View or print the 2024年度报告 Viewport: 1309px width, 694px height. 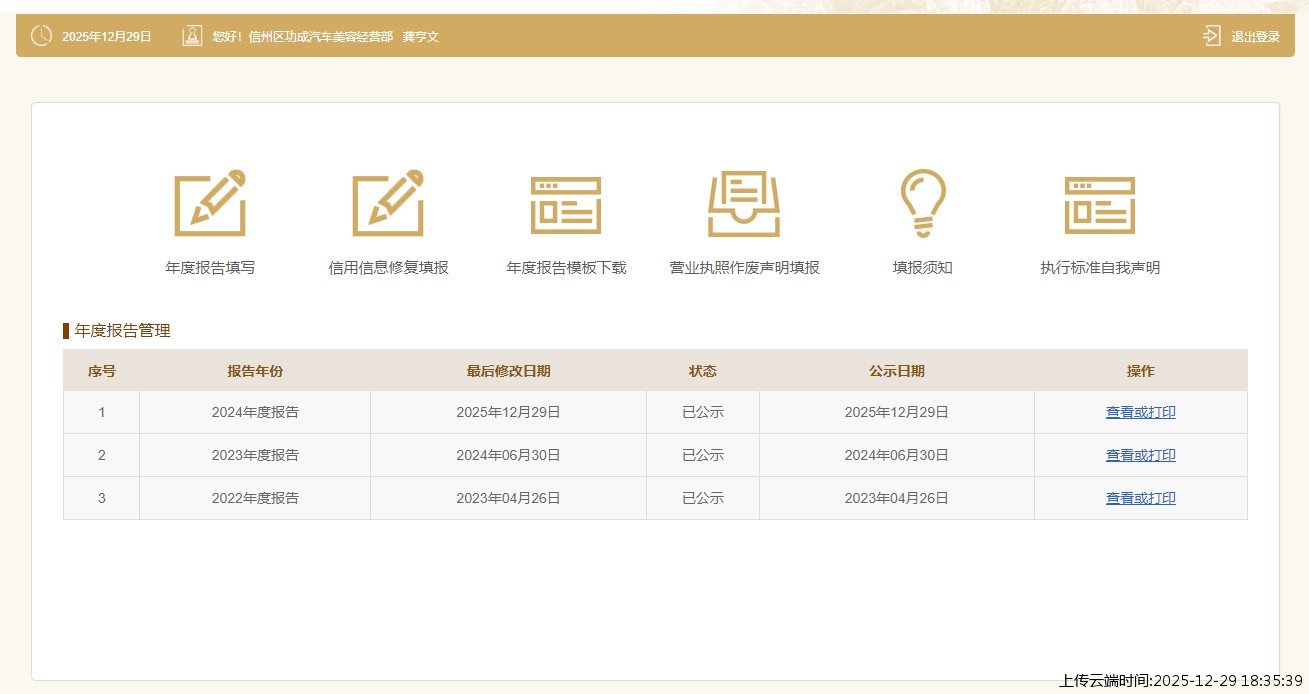[1140, 412]
